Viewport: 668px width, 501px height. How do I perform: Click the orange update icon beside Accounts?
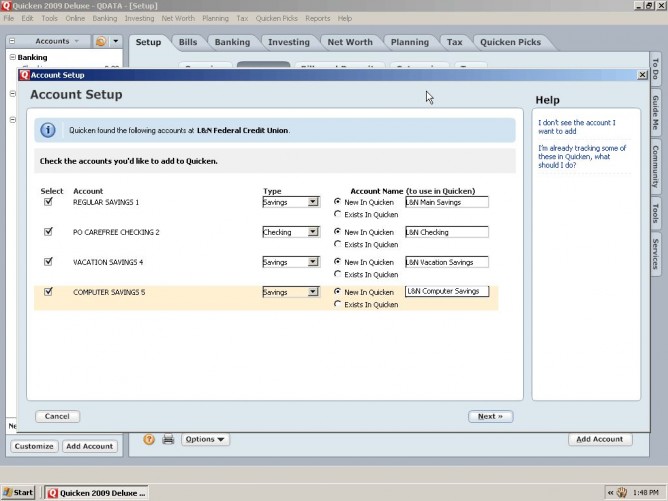101,42
